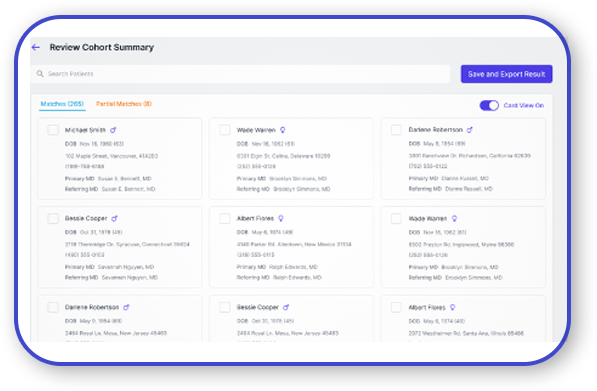Click Michael Smith's Referring MD Susan E. Bennett

pos(110,189)
